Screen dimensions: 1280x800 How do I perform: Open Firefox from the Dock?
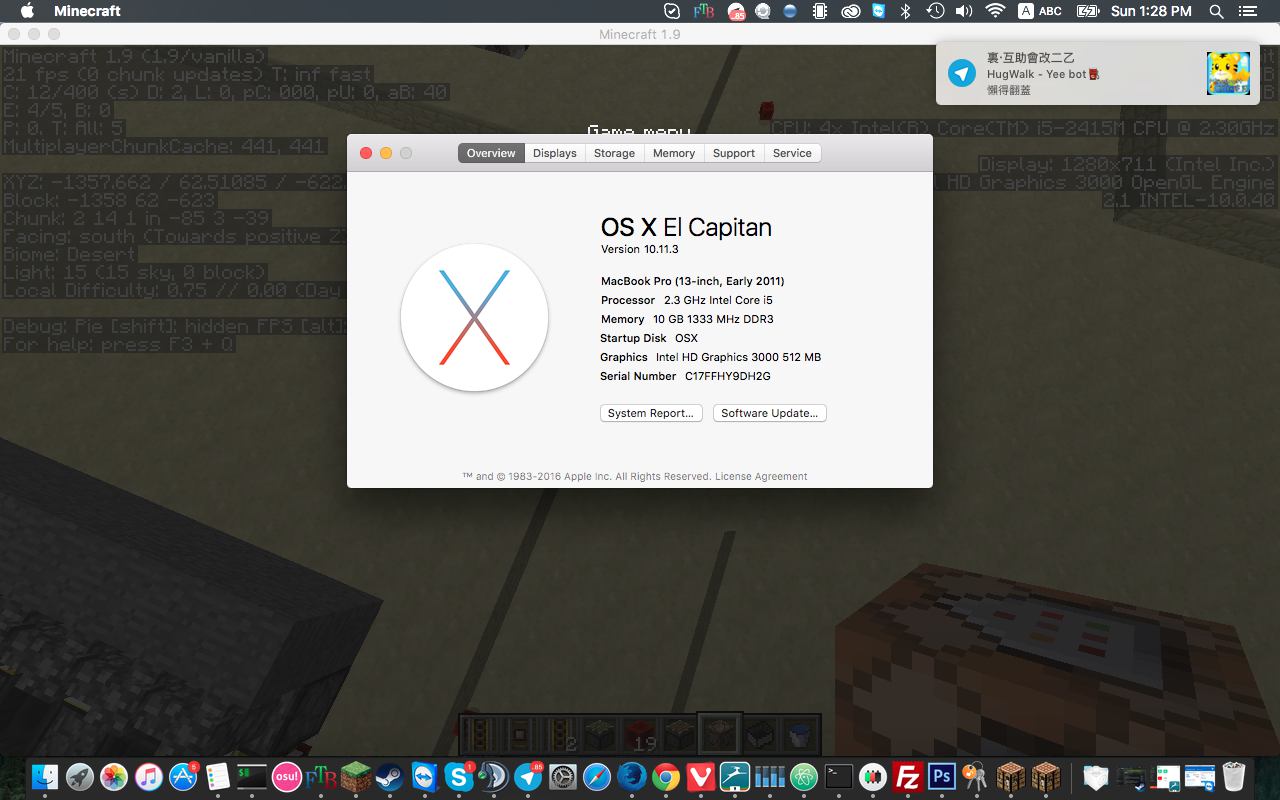pos(632,776)
